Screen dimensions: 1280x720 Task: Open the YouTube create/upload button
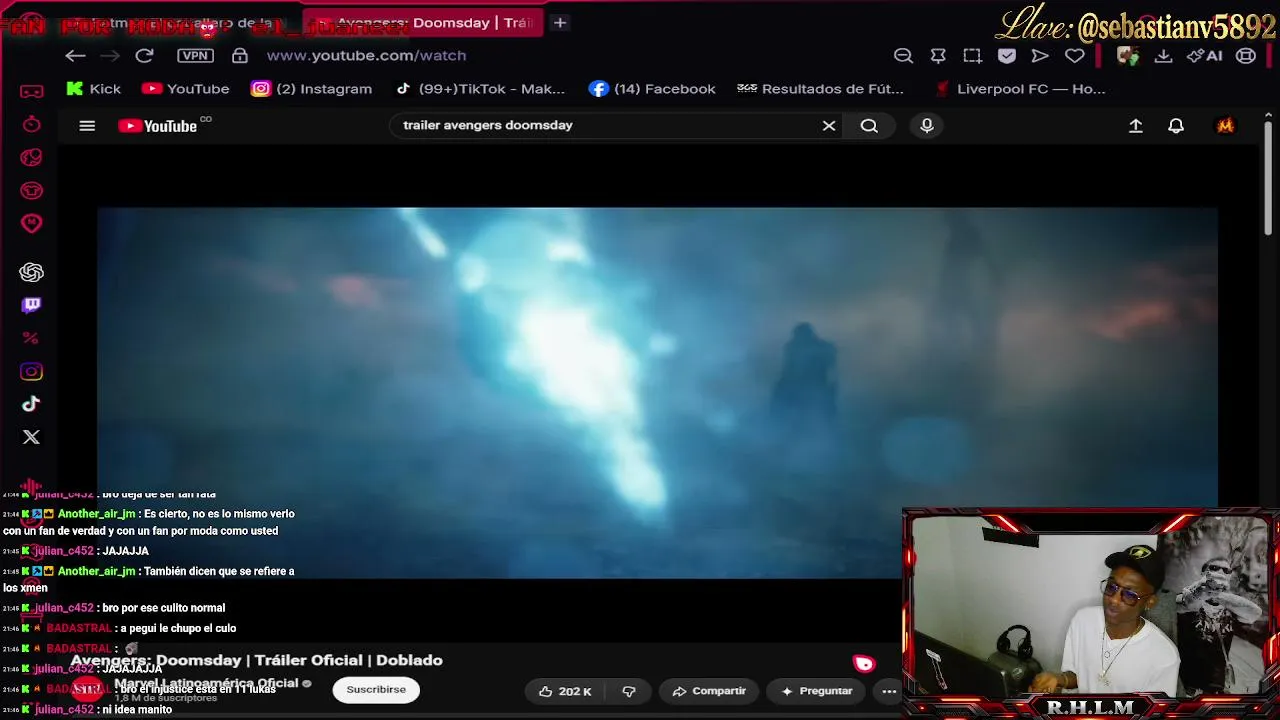(x=1136, y=126)
